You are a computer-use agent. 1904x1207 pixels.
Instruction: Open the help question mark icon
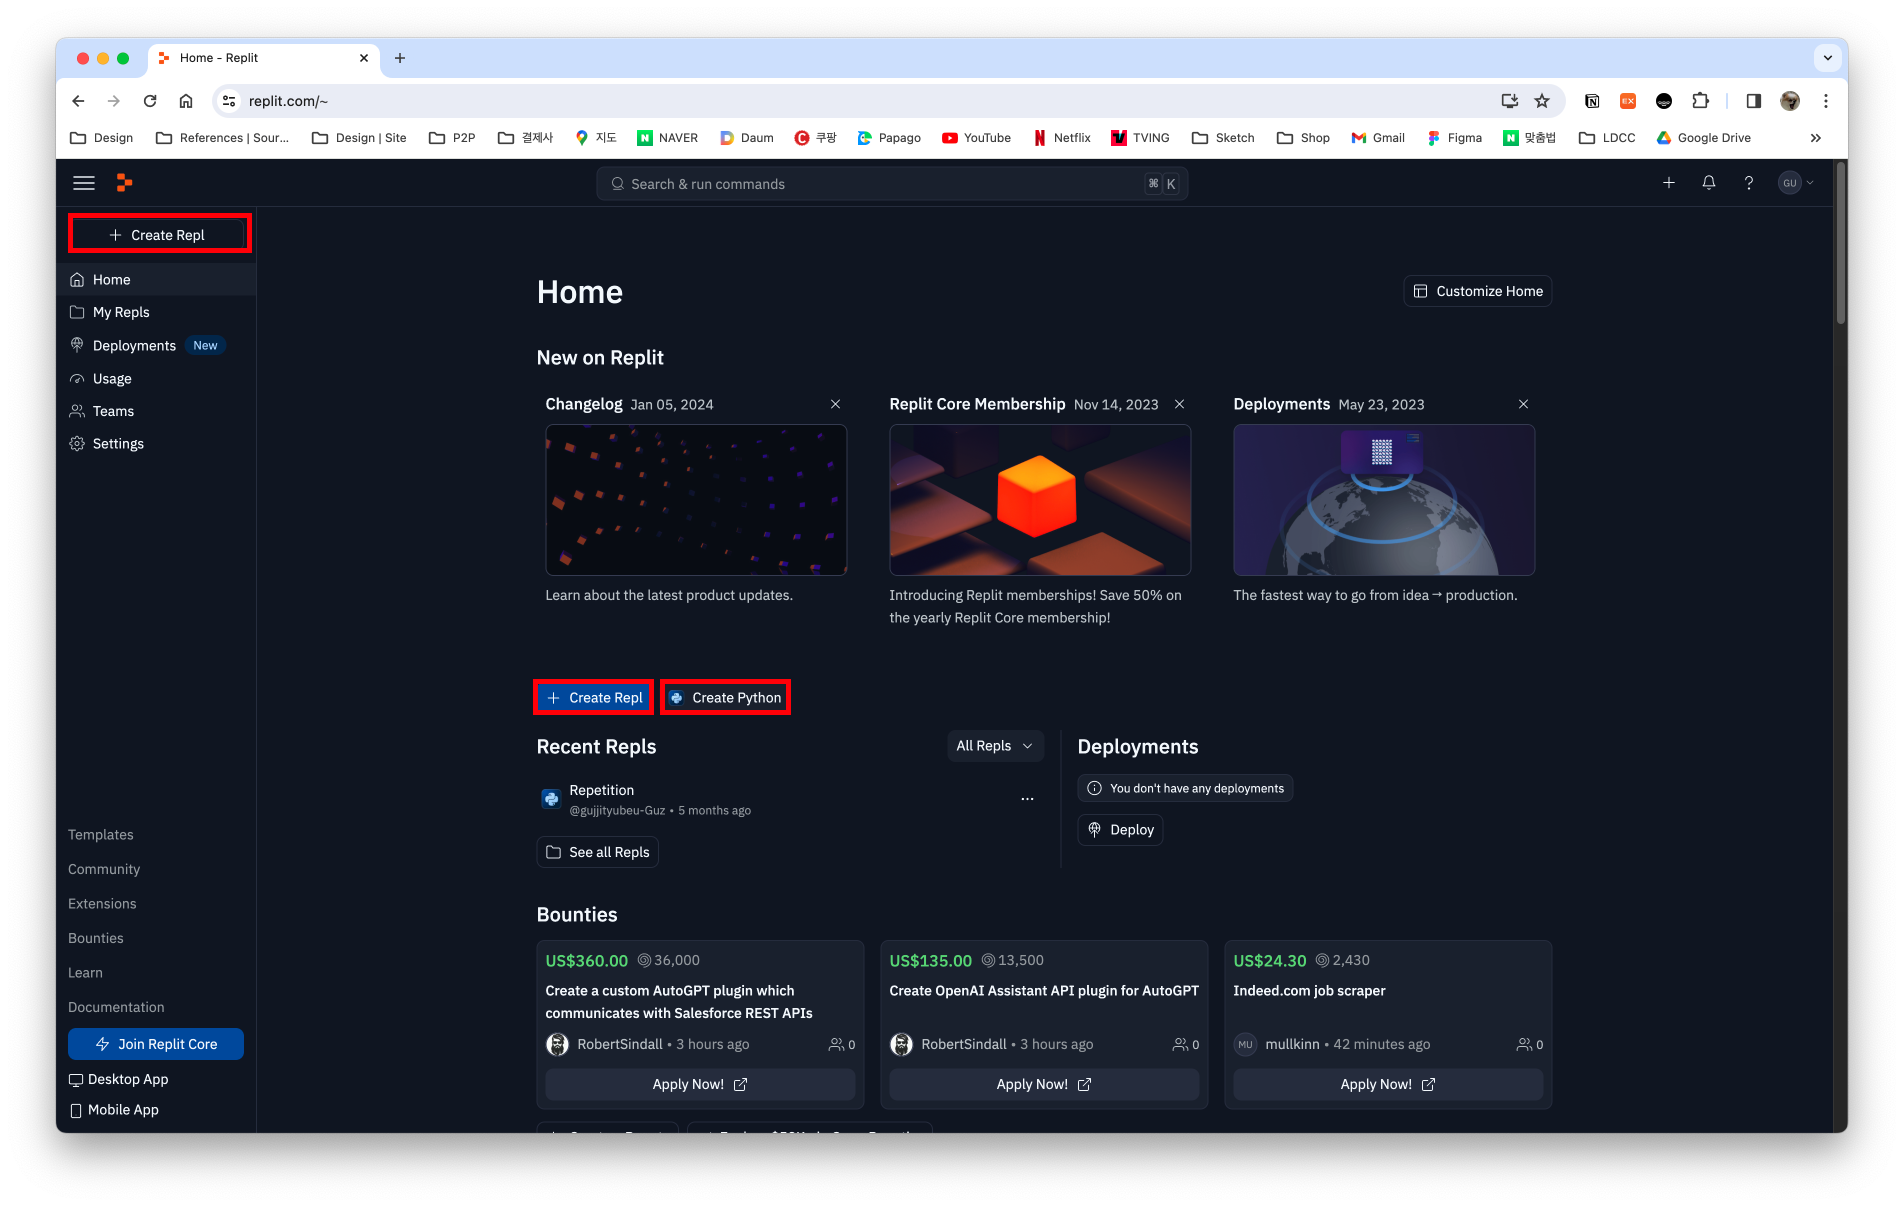[x=1749, y=183]
